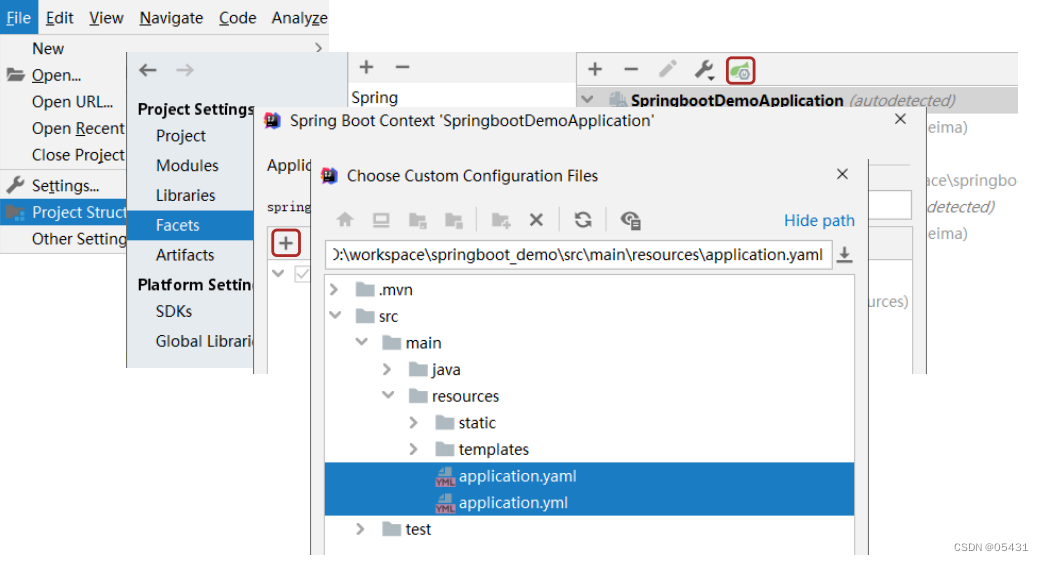Open path history download-arrow icon

844,255
